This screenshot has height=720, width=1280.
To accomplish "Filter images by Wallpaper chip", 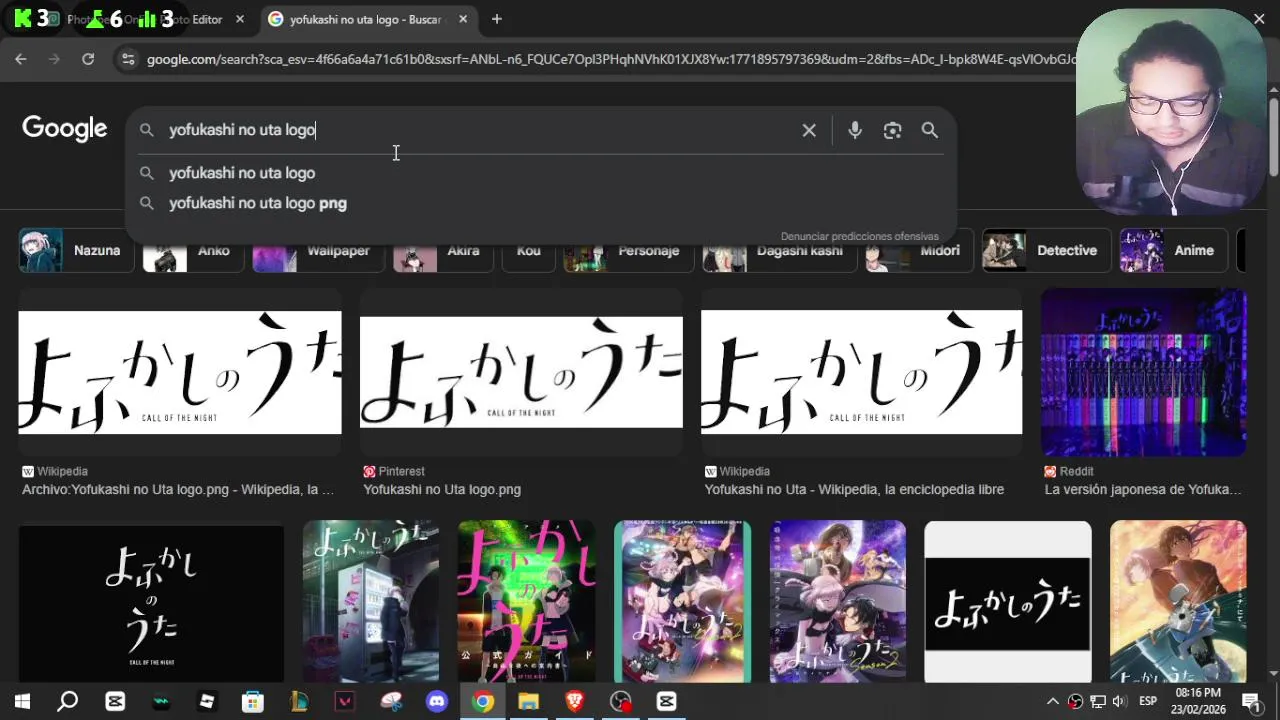I will [x=317, y=250].
